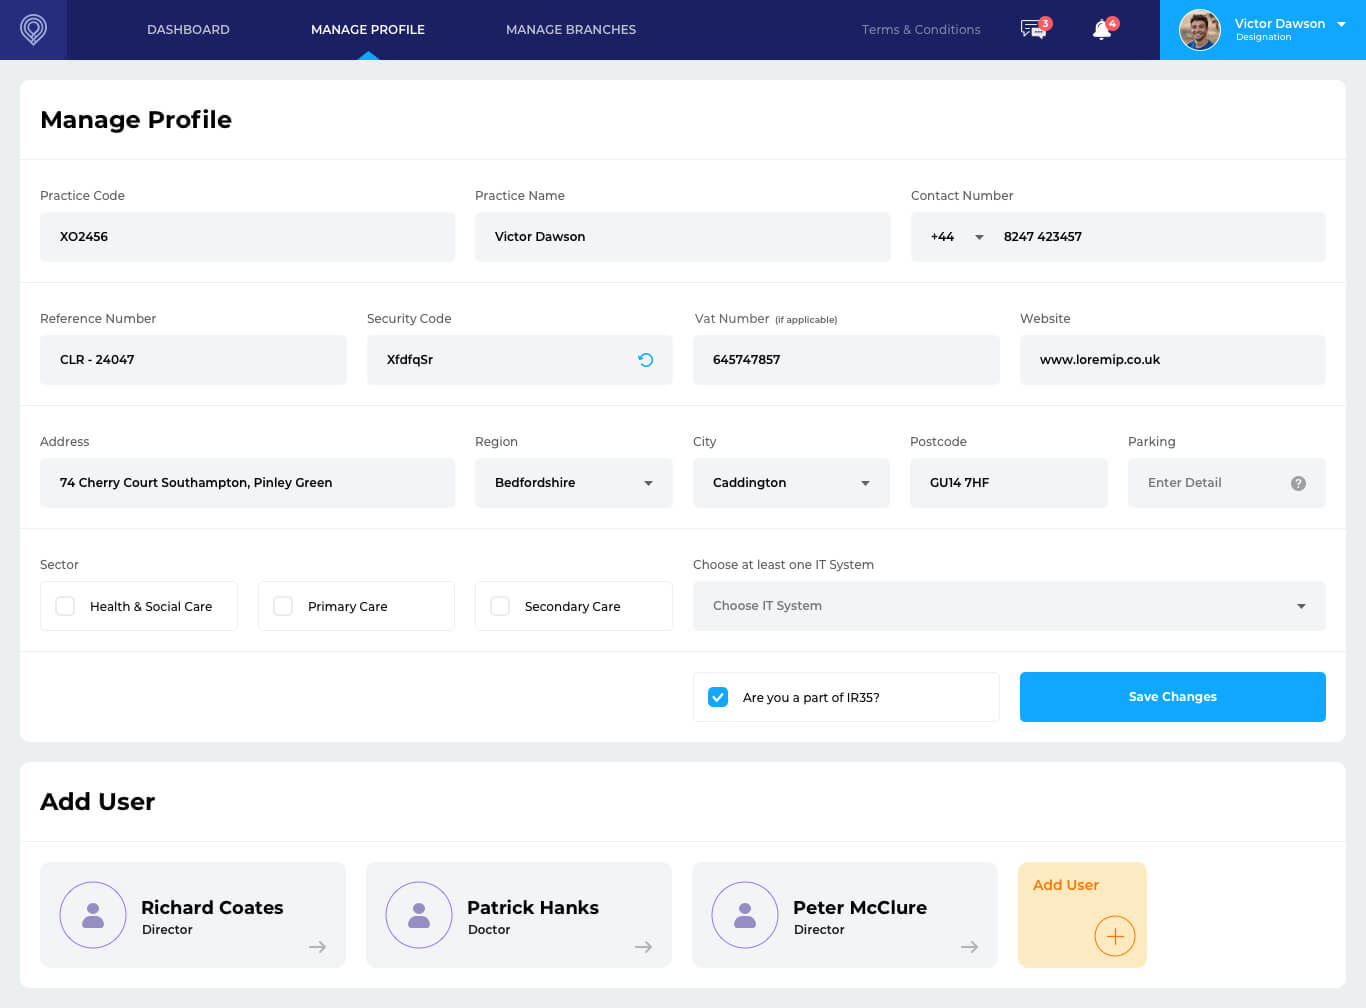This screenshot has width=1366, height=1008.
Task: Click the Postcode field GU14 7HF
Action: tap(1009, 483)
